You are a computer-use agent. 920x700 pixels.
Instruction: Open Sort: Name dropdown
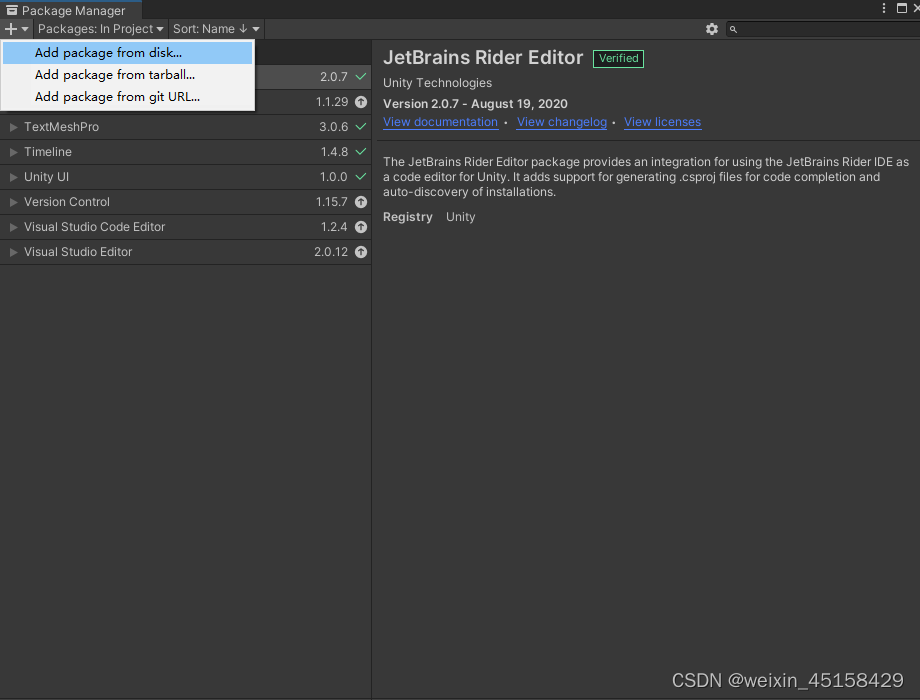[x=215, y=29]
